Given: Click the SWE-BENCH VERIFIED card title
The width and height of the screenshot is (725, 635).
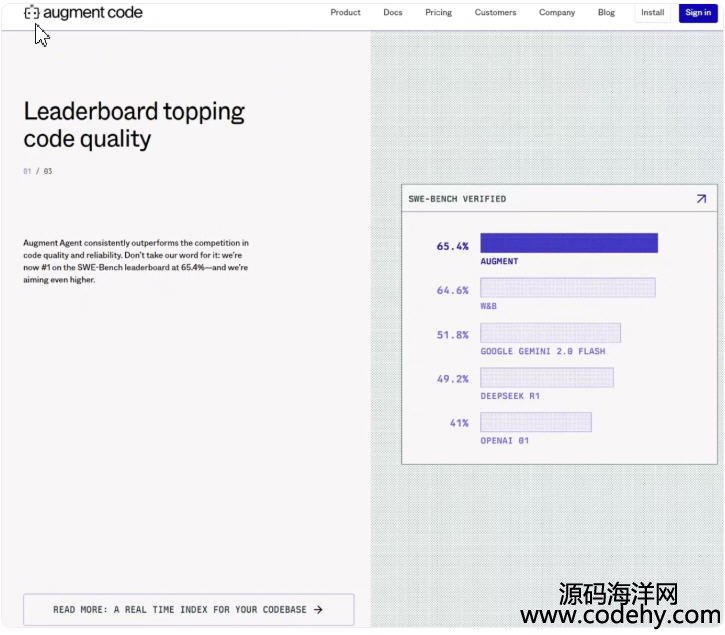Looking at the screenshot, I should (x=457, y=199).
